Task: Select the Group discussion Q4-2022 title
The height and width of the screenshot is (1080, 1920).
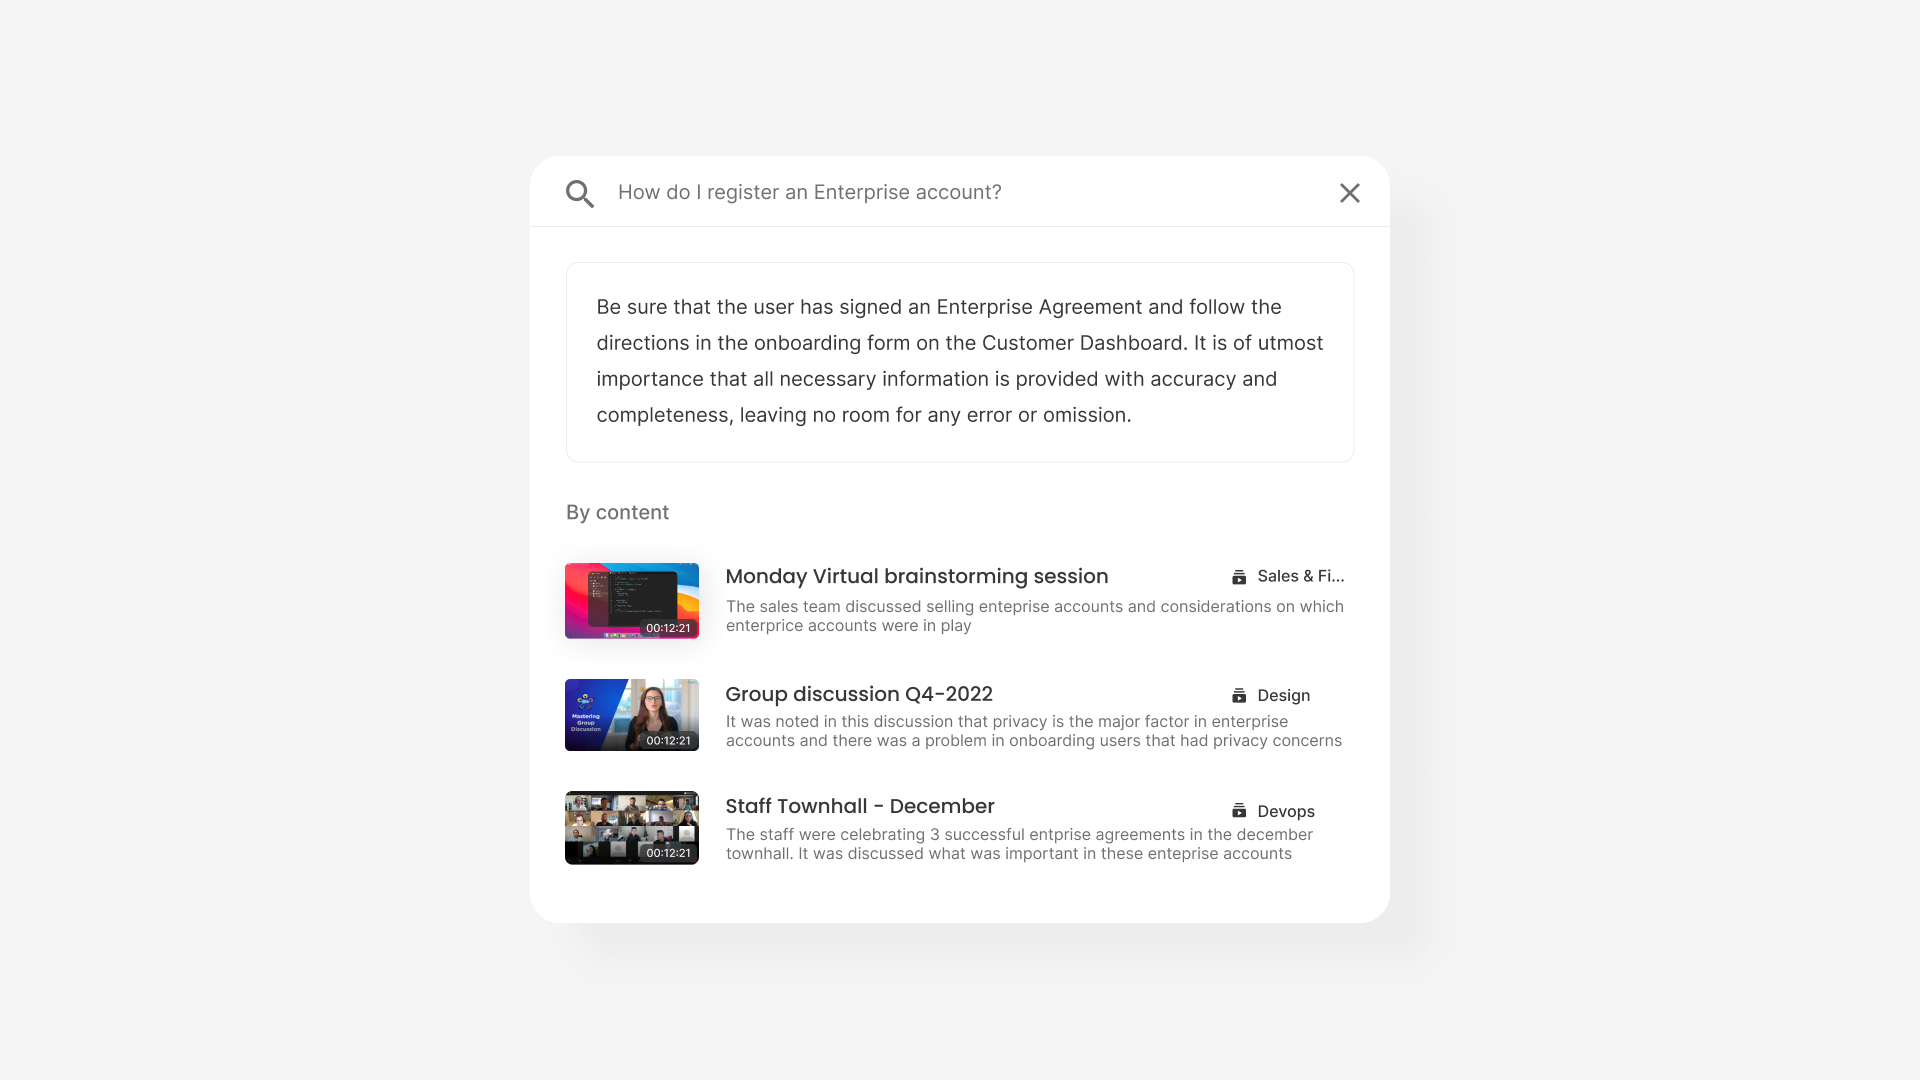Action: [x=859, y=694]
